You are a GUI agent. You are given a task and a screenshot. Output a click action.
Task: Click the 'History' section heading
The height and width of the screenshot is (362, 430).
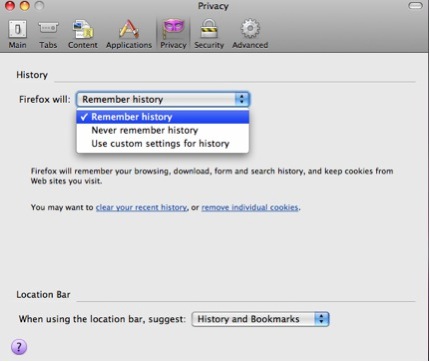32,75
